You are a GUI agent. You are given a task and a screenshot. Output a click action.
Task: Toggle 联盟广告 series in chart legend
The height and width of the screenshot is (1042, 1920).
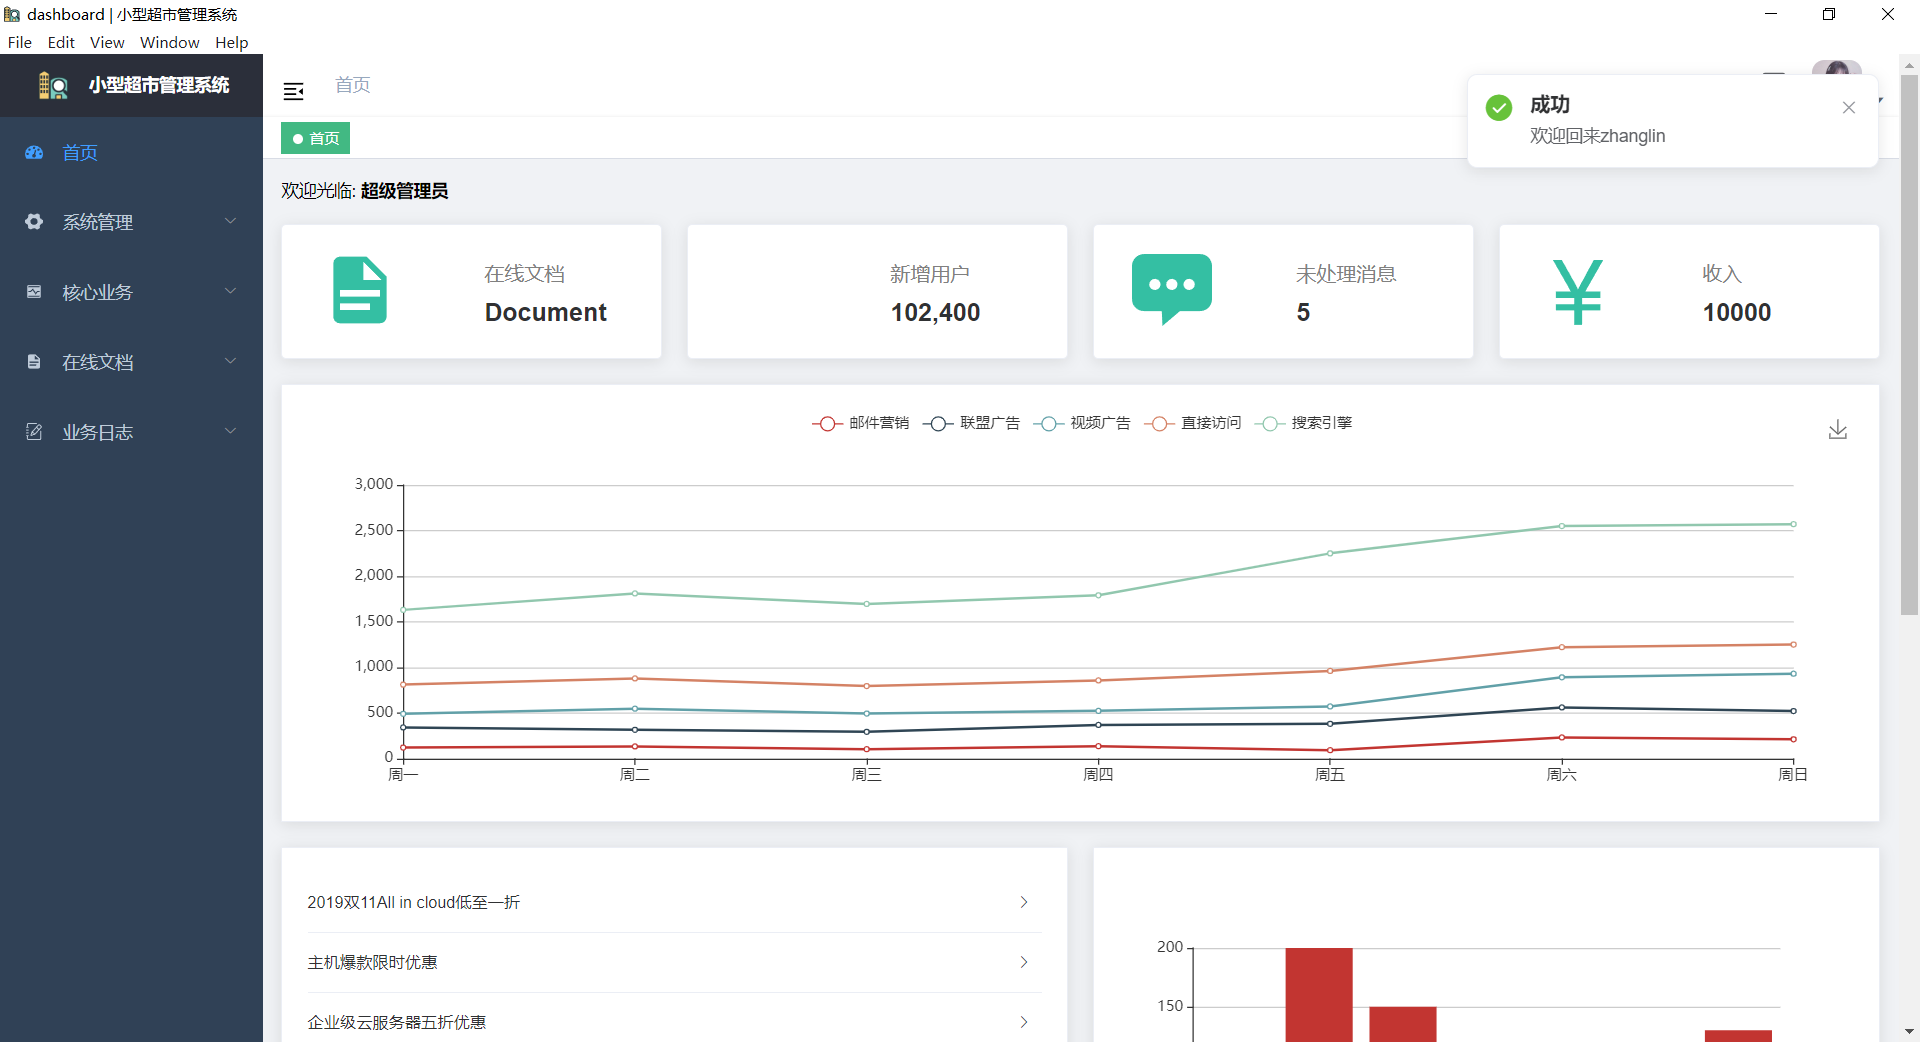[971, 424]
